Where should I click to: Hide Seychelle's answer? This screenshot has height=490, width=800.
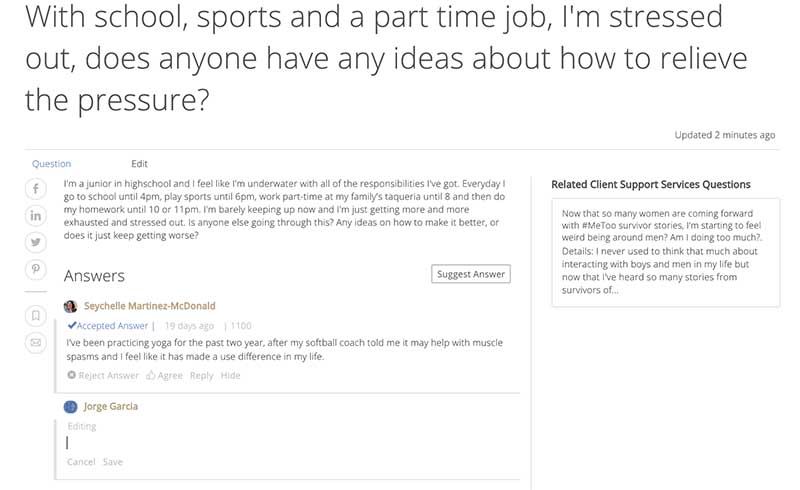point(230,375)
